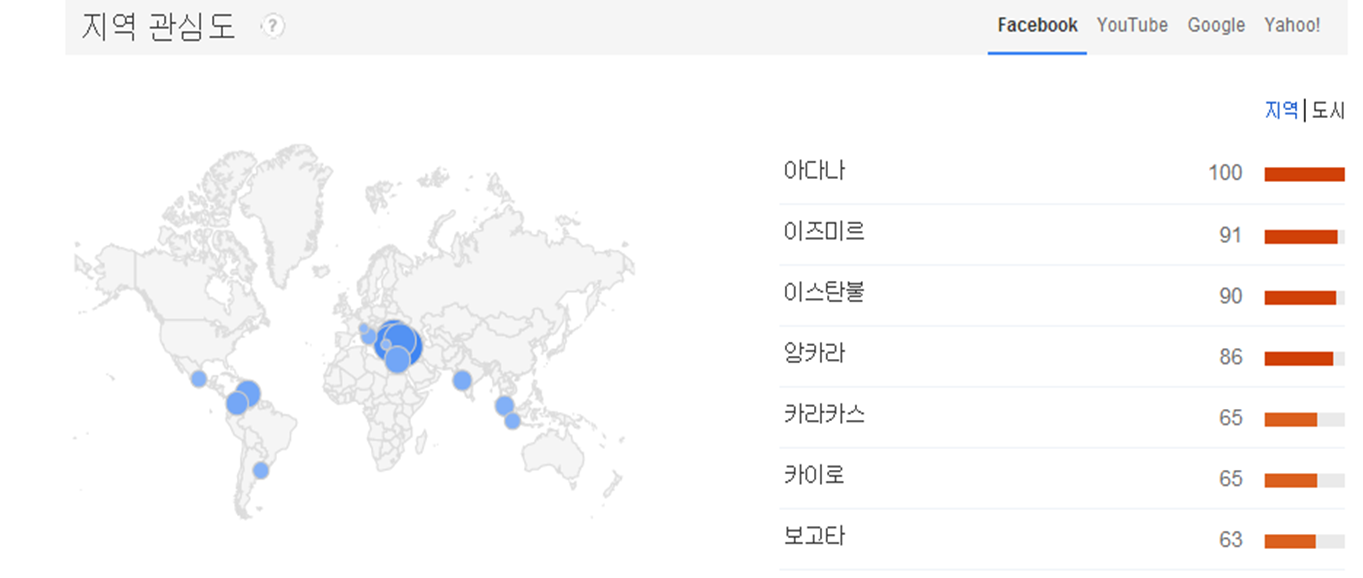The height and width of the screenshot is (578, 1363).
Task: Click the 카라카스 list entry
Action: tap(824, 416)
